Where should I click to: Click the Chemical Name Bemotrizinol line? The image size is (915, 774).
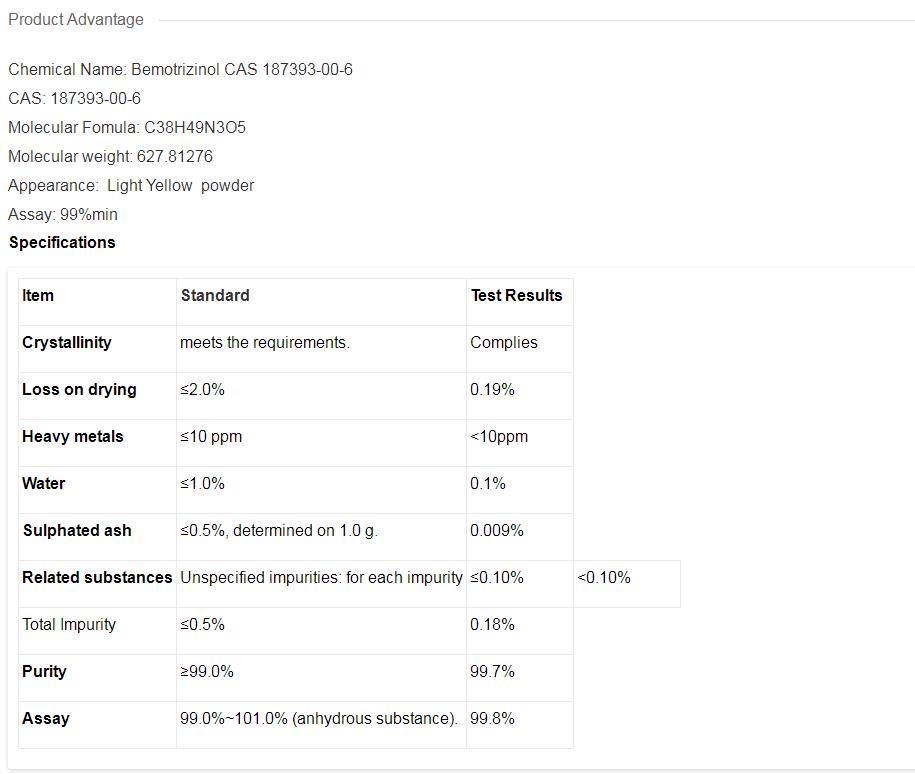[180, 70]
